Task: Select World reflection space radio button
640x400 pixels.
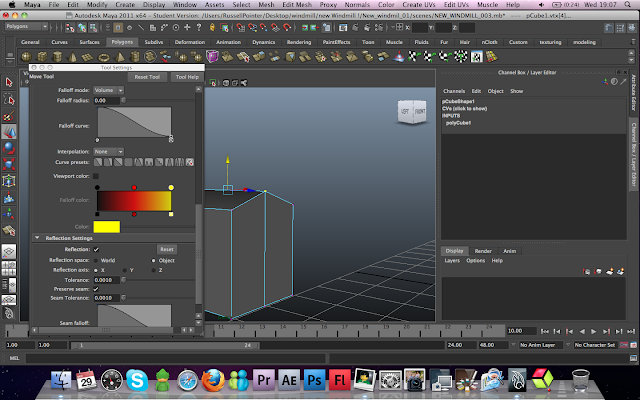Action: pyautogui.click(x=96, y=260)
